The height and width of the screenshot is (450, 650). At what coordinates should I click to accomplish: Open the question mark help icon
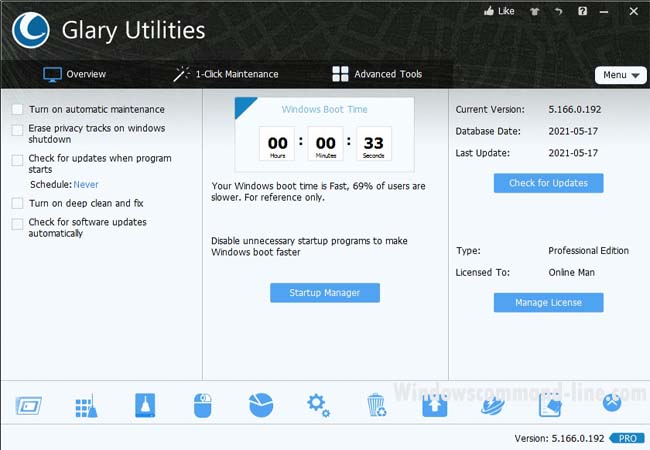point(582,11)
